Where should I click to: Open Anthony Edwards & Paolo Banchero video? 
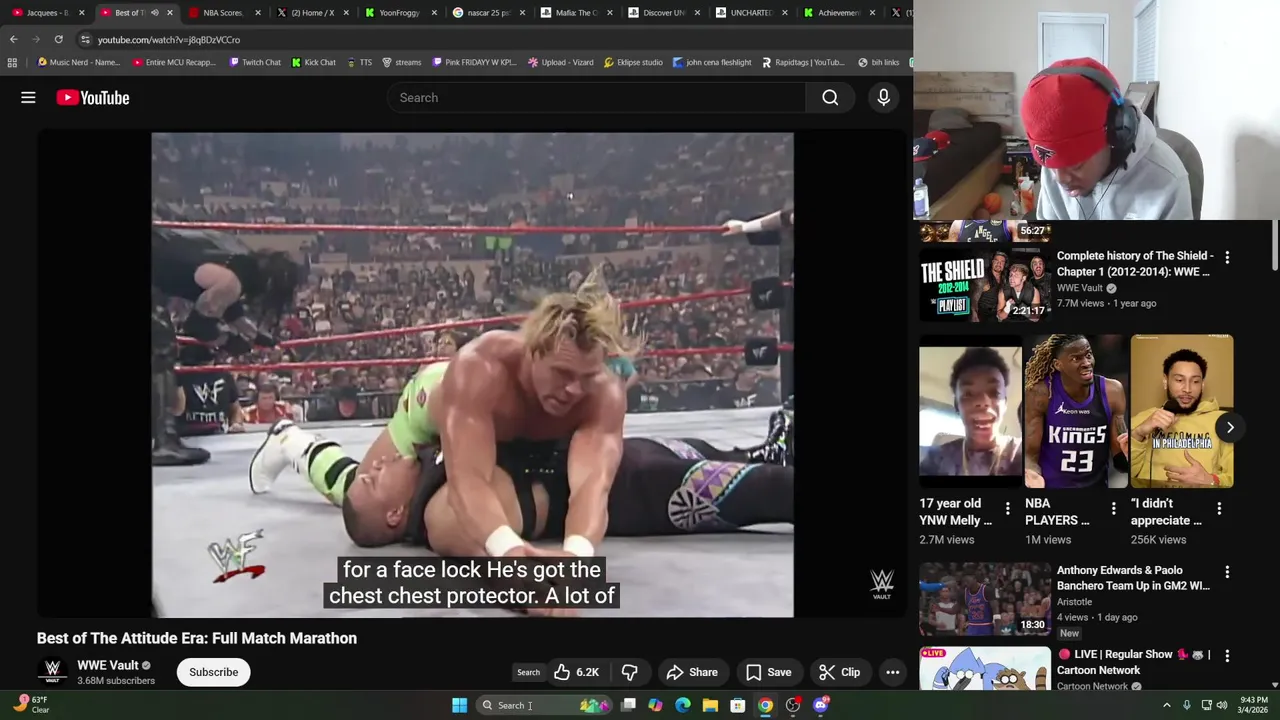coord(984,599)
